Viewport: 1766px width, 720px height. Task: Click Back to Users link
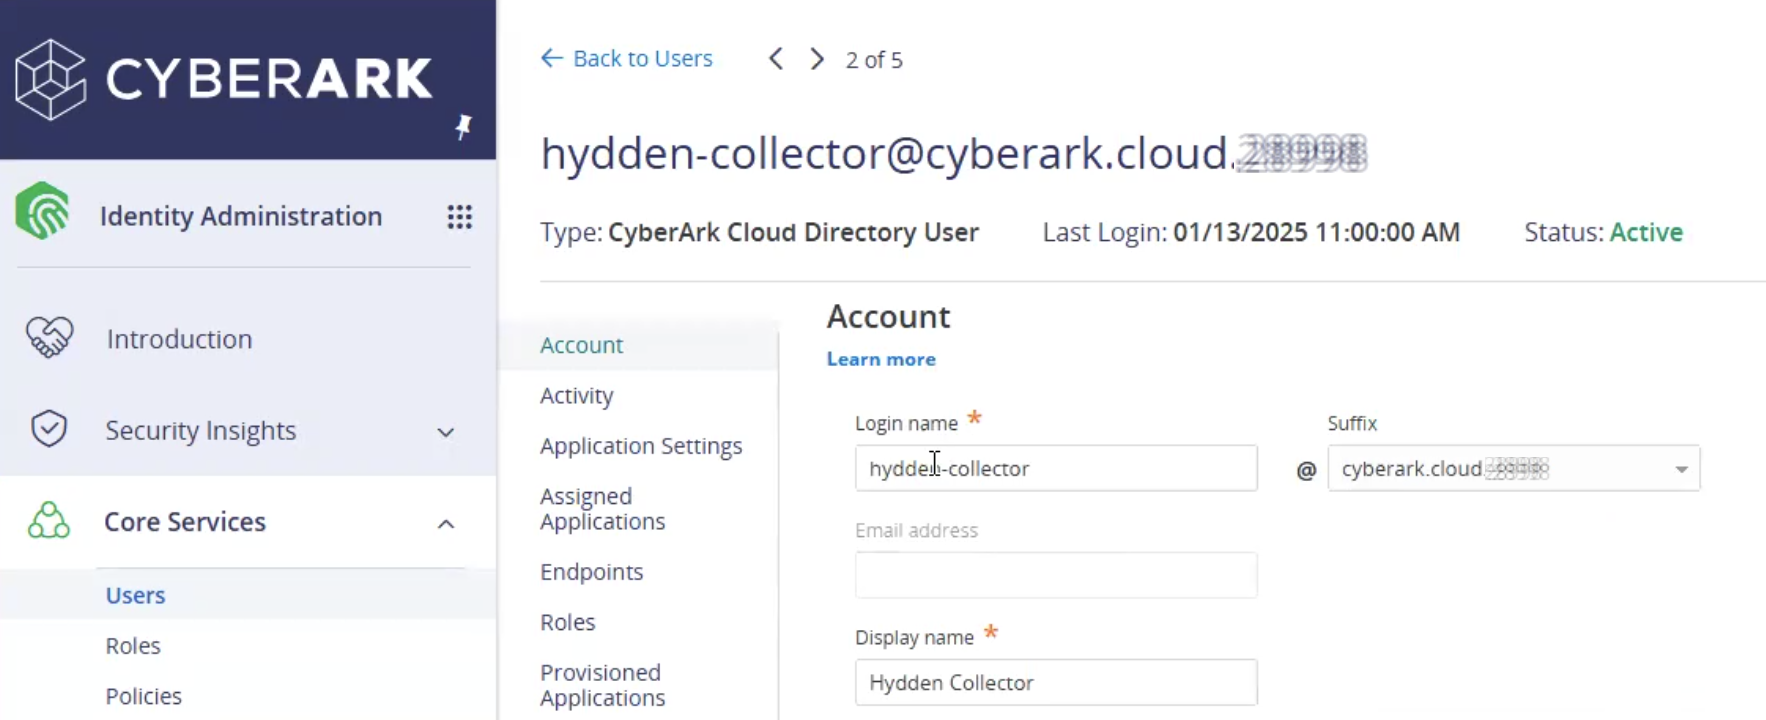click(627, 59)
